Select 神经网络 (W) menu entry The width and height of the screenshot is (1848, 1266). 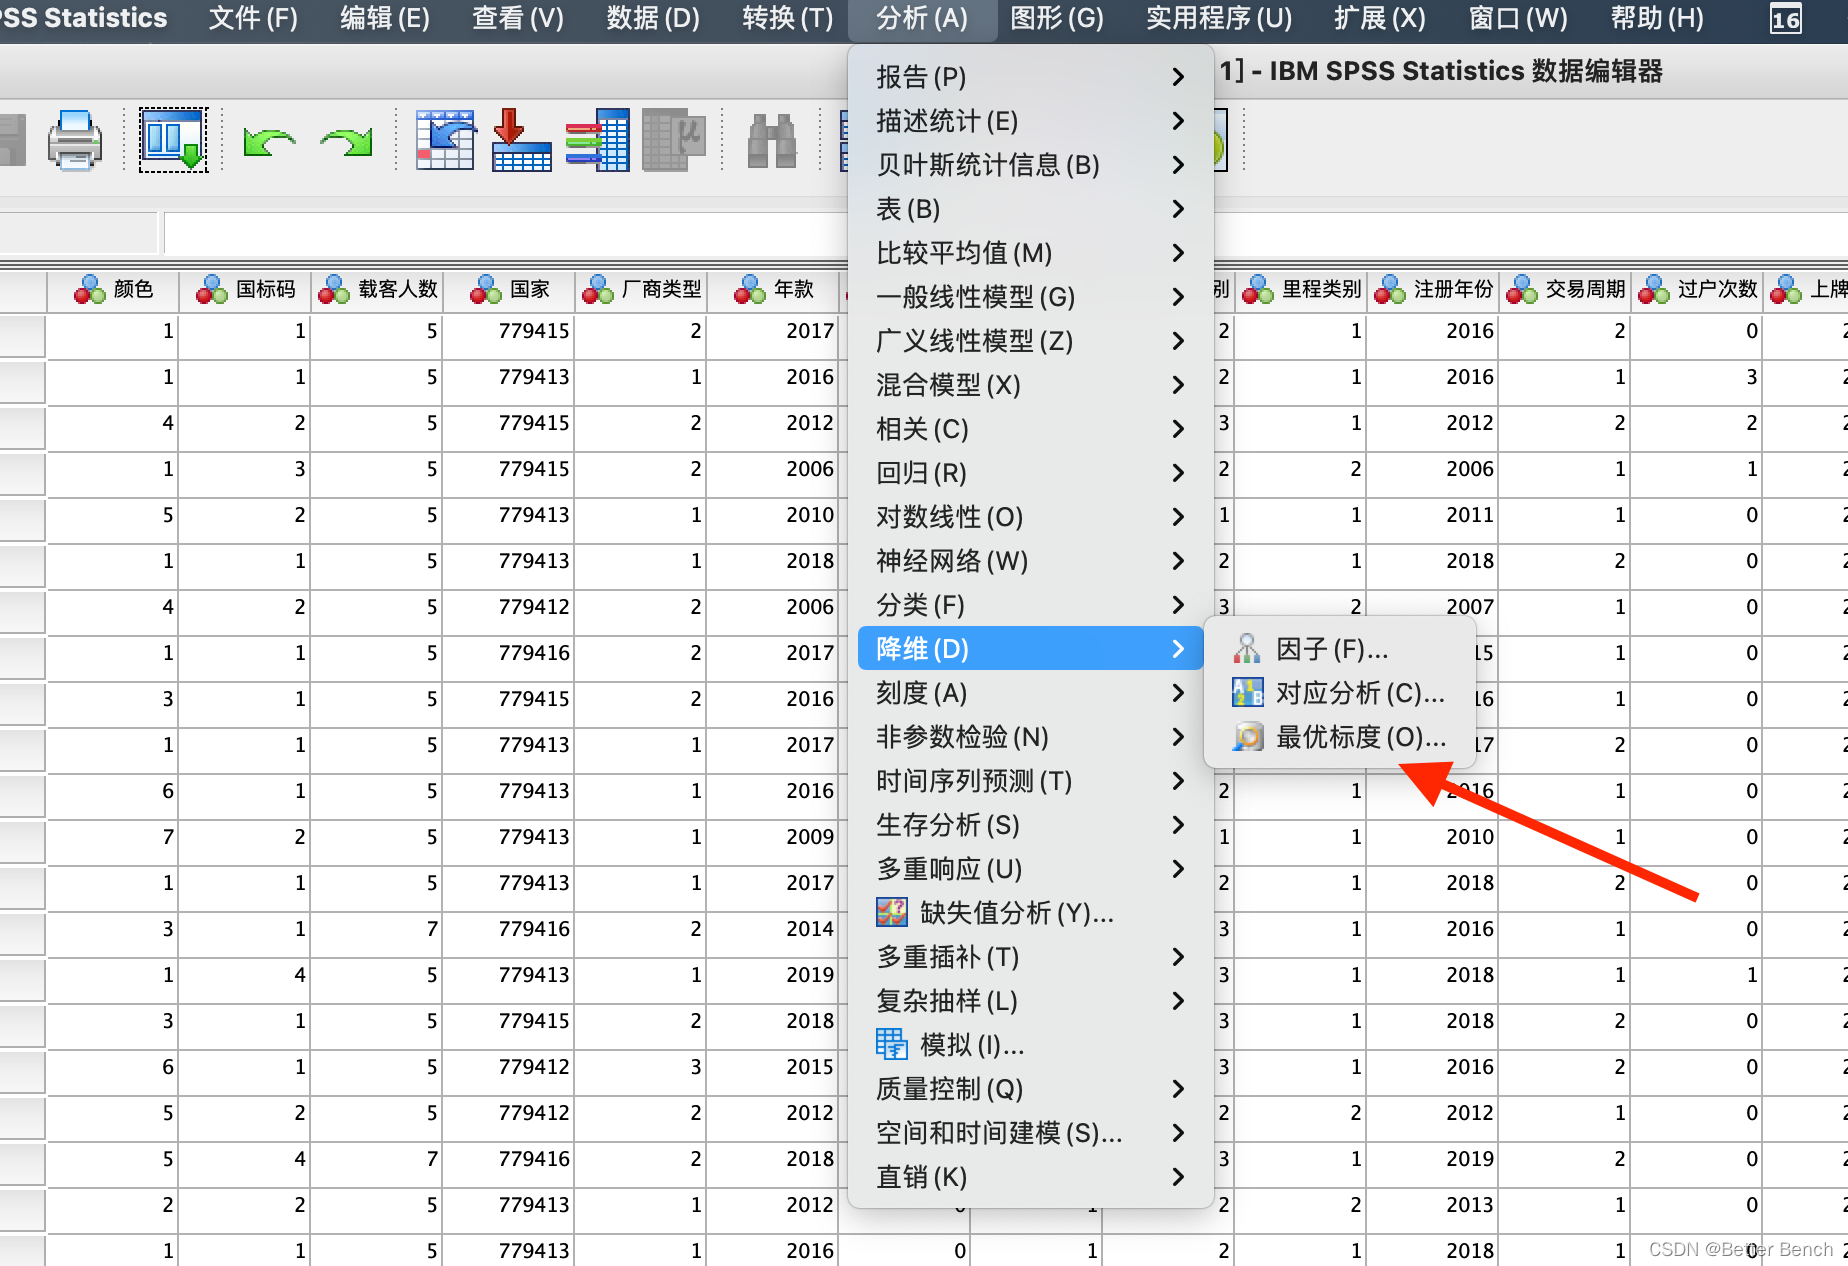pos(1029,561)
